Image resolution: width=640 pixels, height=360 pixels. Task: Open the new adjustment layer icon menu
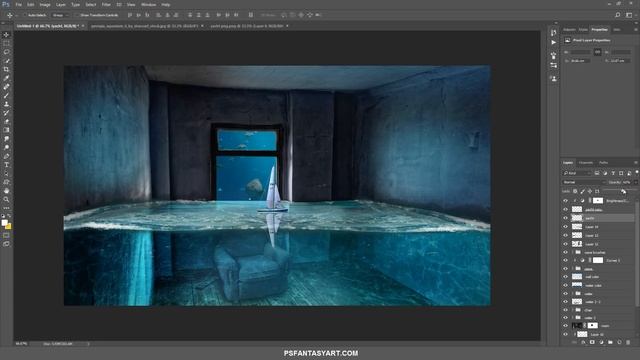[x=601, y=342]
